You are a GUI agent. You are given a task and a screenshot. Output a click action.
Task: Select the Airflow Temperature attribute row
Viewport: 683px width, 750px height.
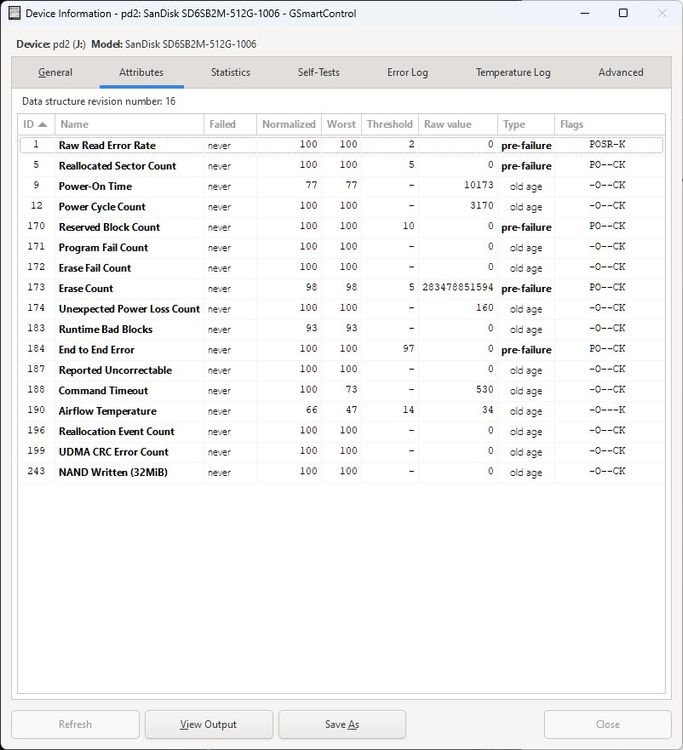(x=342, y=411)
